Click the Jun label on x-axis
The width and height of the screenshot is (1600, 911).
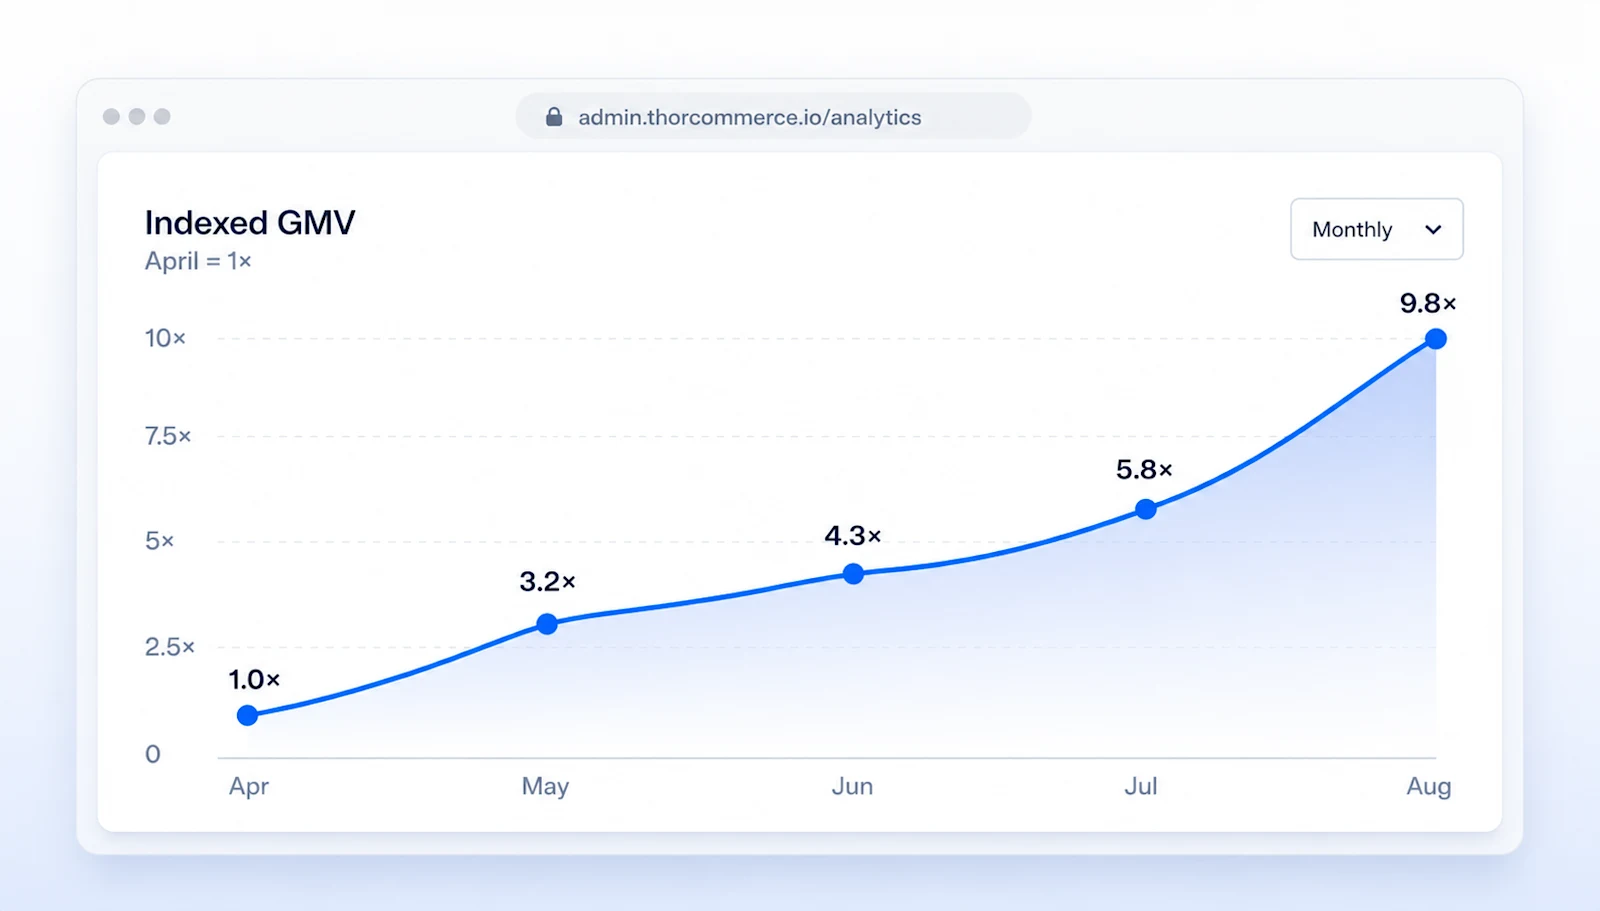[852, 787]
